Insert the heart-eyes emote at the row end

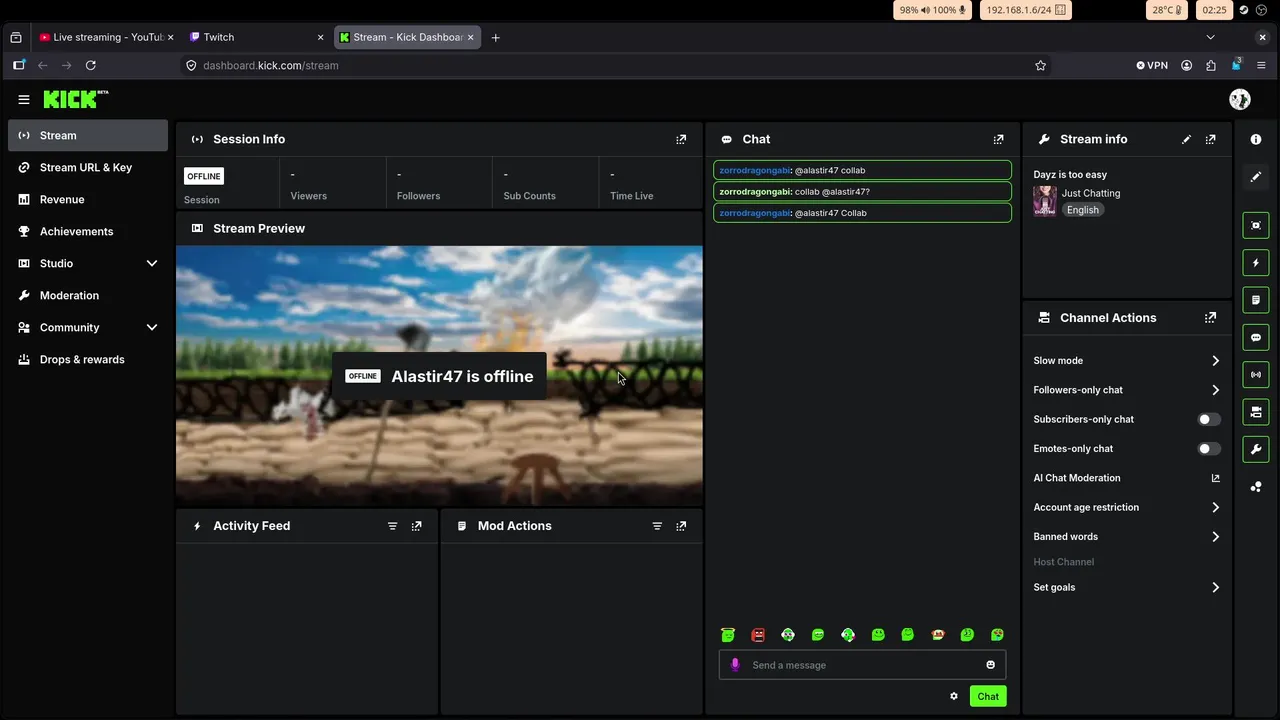[997, 635]
